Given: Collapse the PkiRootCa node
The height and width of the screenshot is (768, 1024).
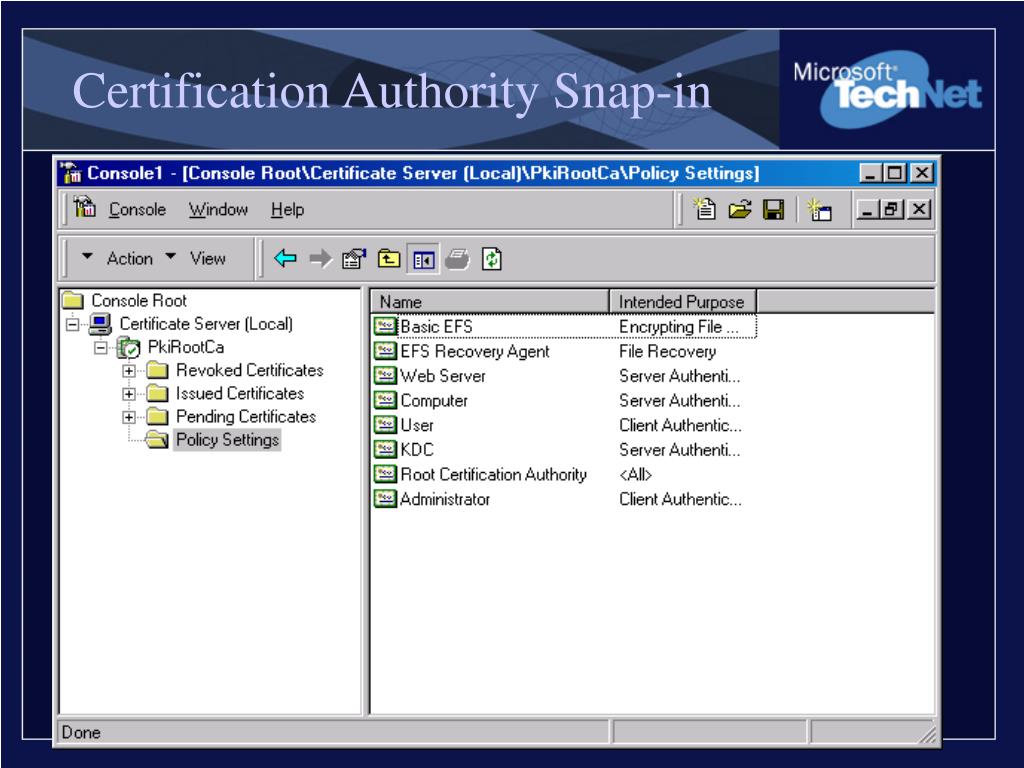Looking at the screenshot, I should [100, 348].
